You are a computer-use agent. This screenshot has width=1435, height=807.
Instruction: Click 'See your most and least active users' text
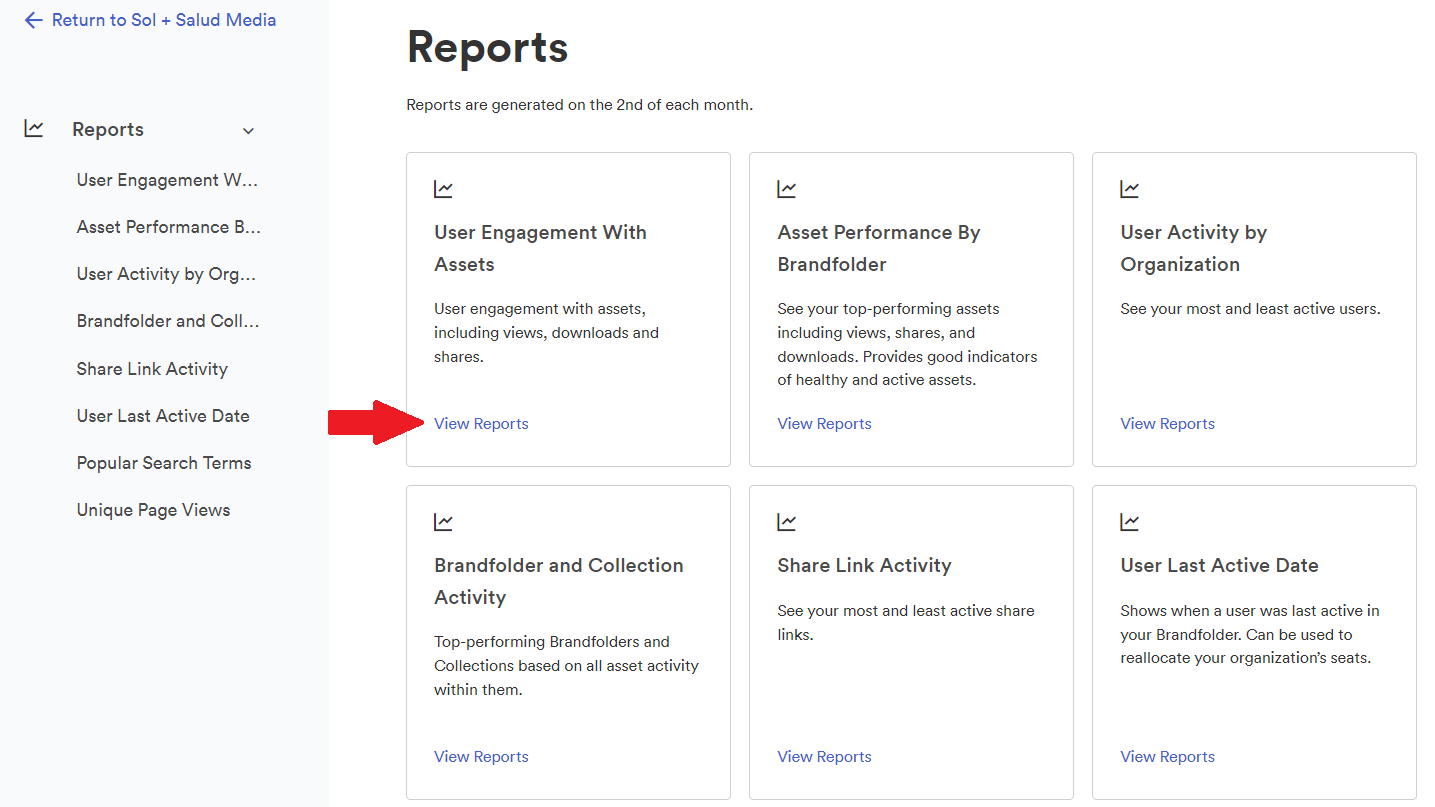1250,309
